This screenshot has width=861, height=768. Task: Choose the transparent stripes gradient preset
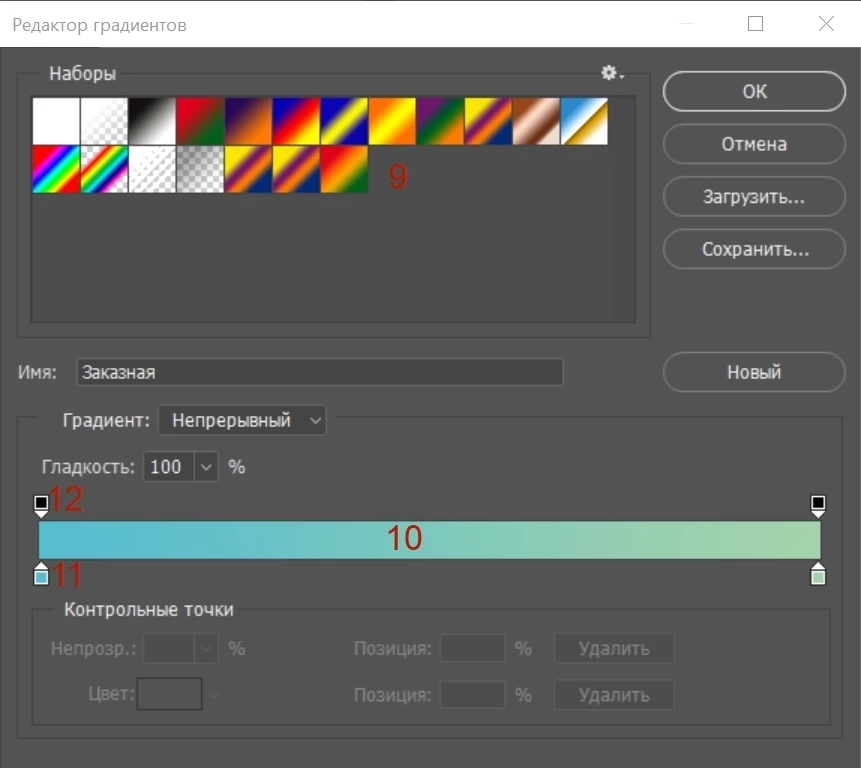152,169
